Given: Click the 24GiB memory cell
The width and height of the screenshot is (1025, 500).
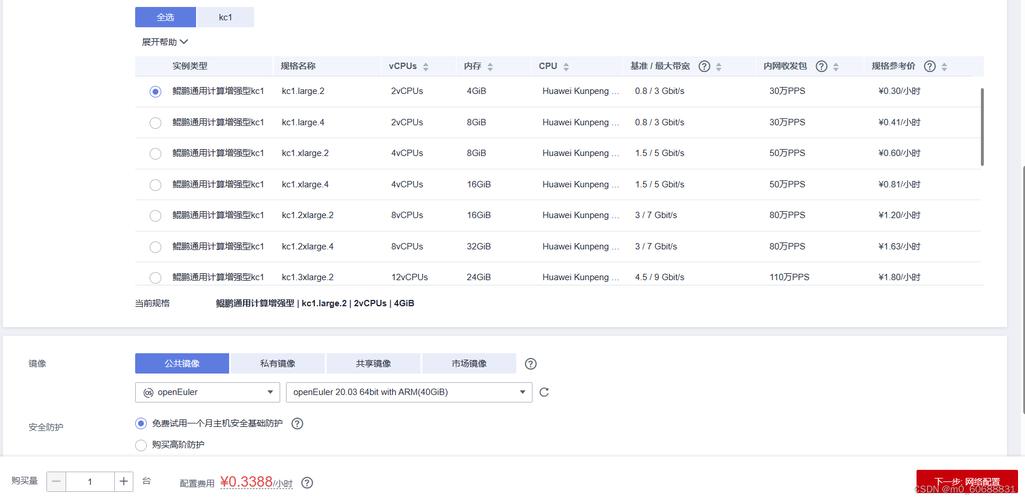Looking at the screenshot, I should coord(479,277).
